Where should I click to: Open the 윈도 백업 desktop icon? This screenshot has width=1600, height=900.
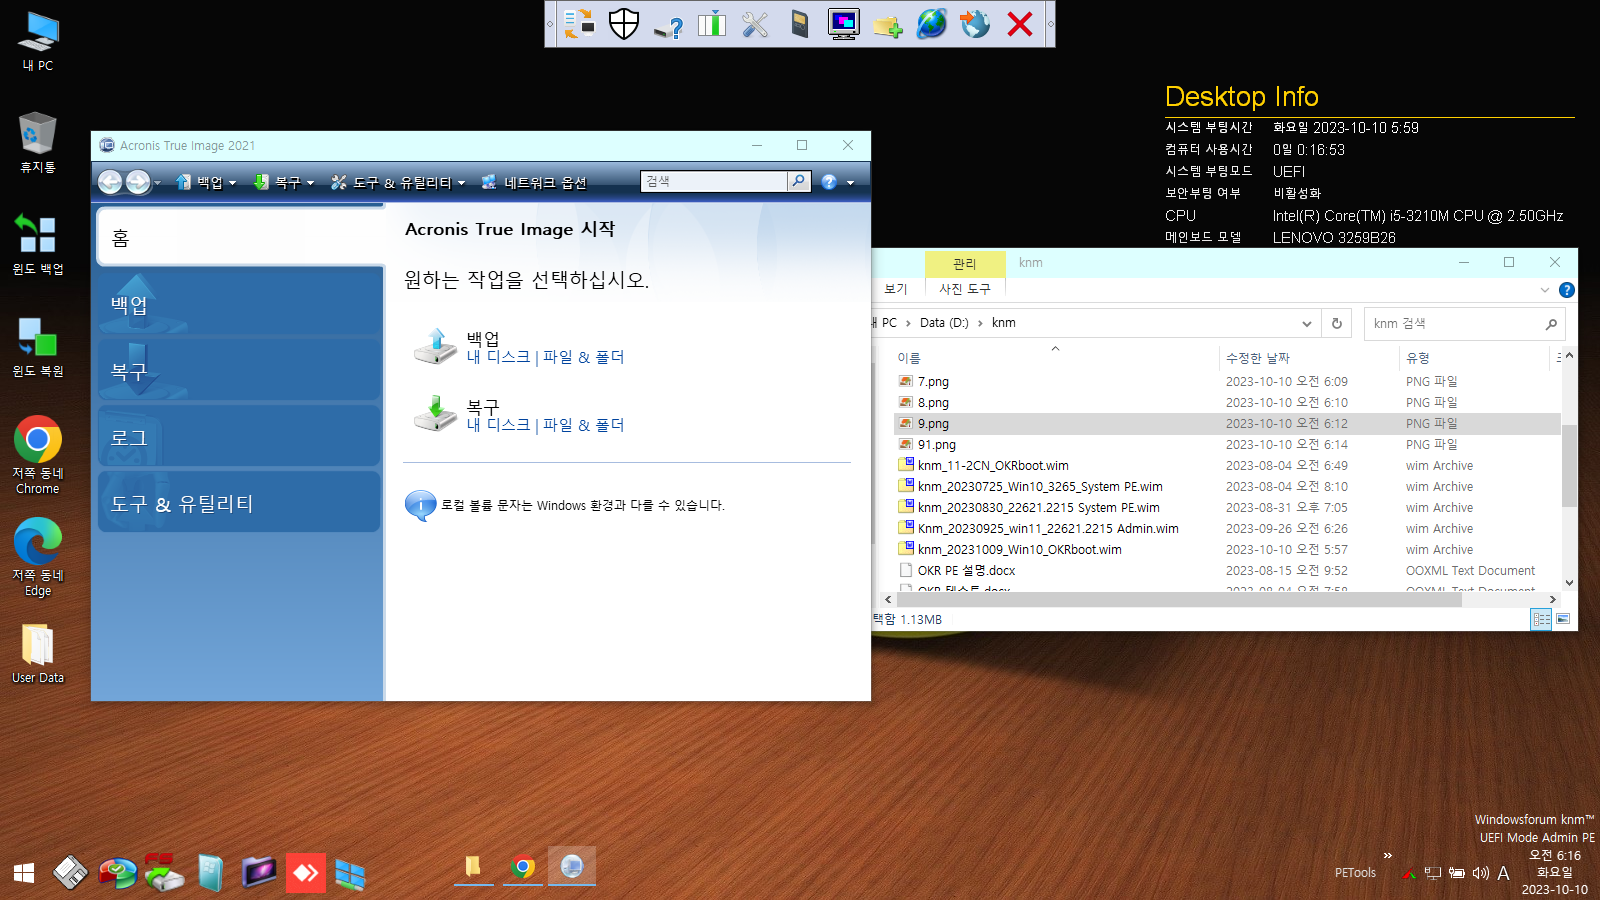point(38,244)
